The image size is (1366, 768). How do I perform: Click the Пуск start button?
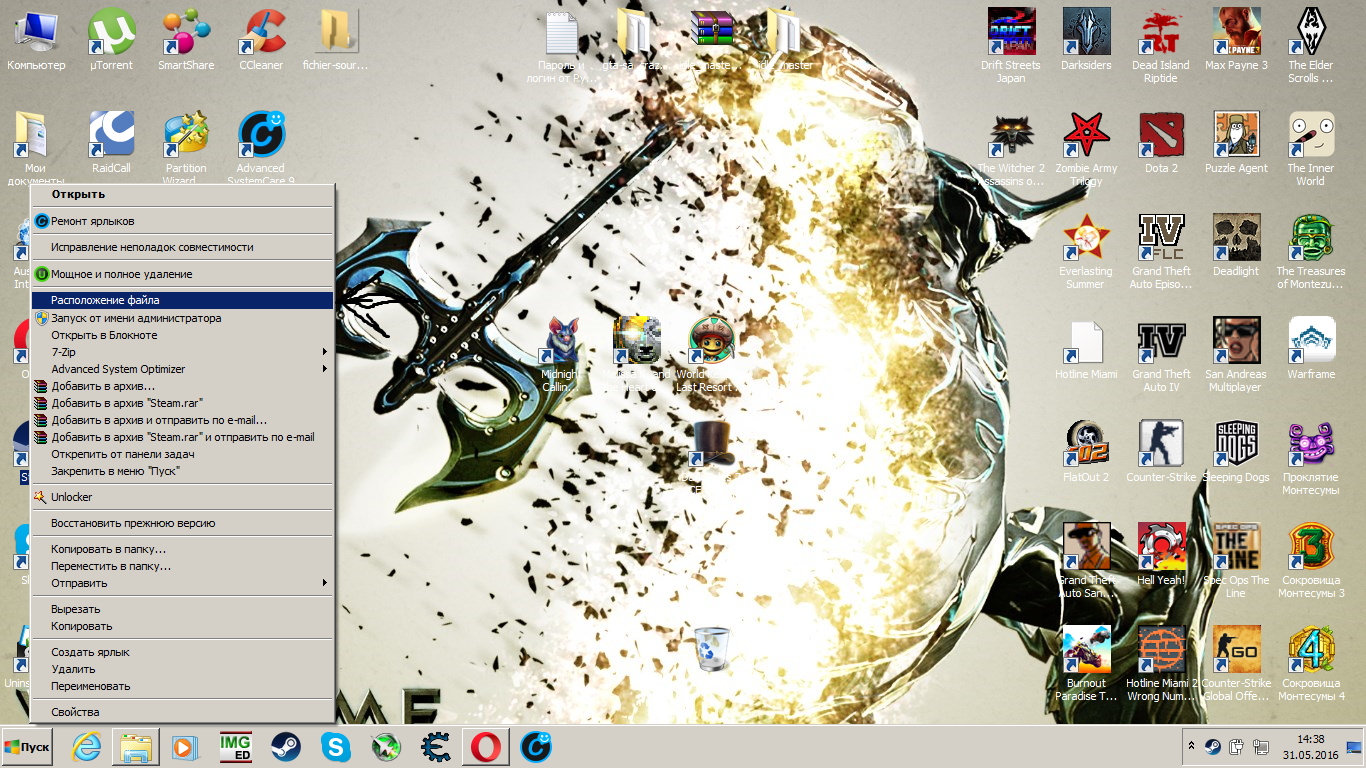[x=27, y=747]
